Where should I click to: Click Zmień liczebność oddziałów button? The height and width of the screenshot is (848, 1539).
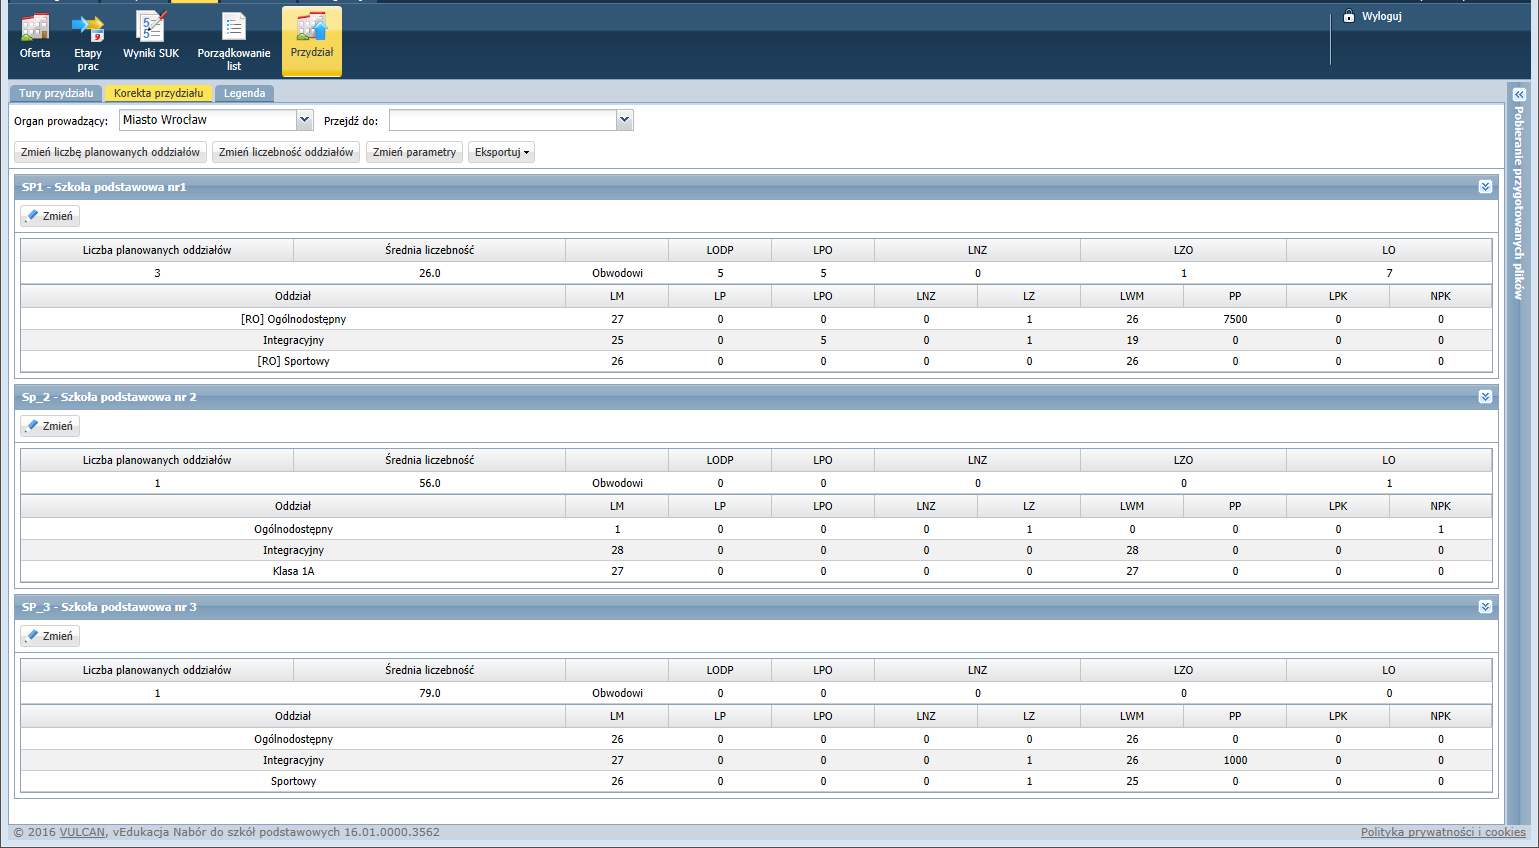pos(286,152)
